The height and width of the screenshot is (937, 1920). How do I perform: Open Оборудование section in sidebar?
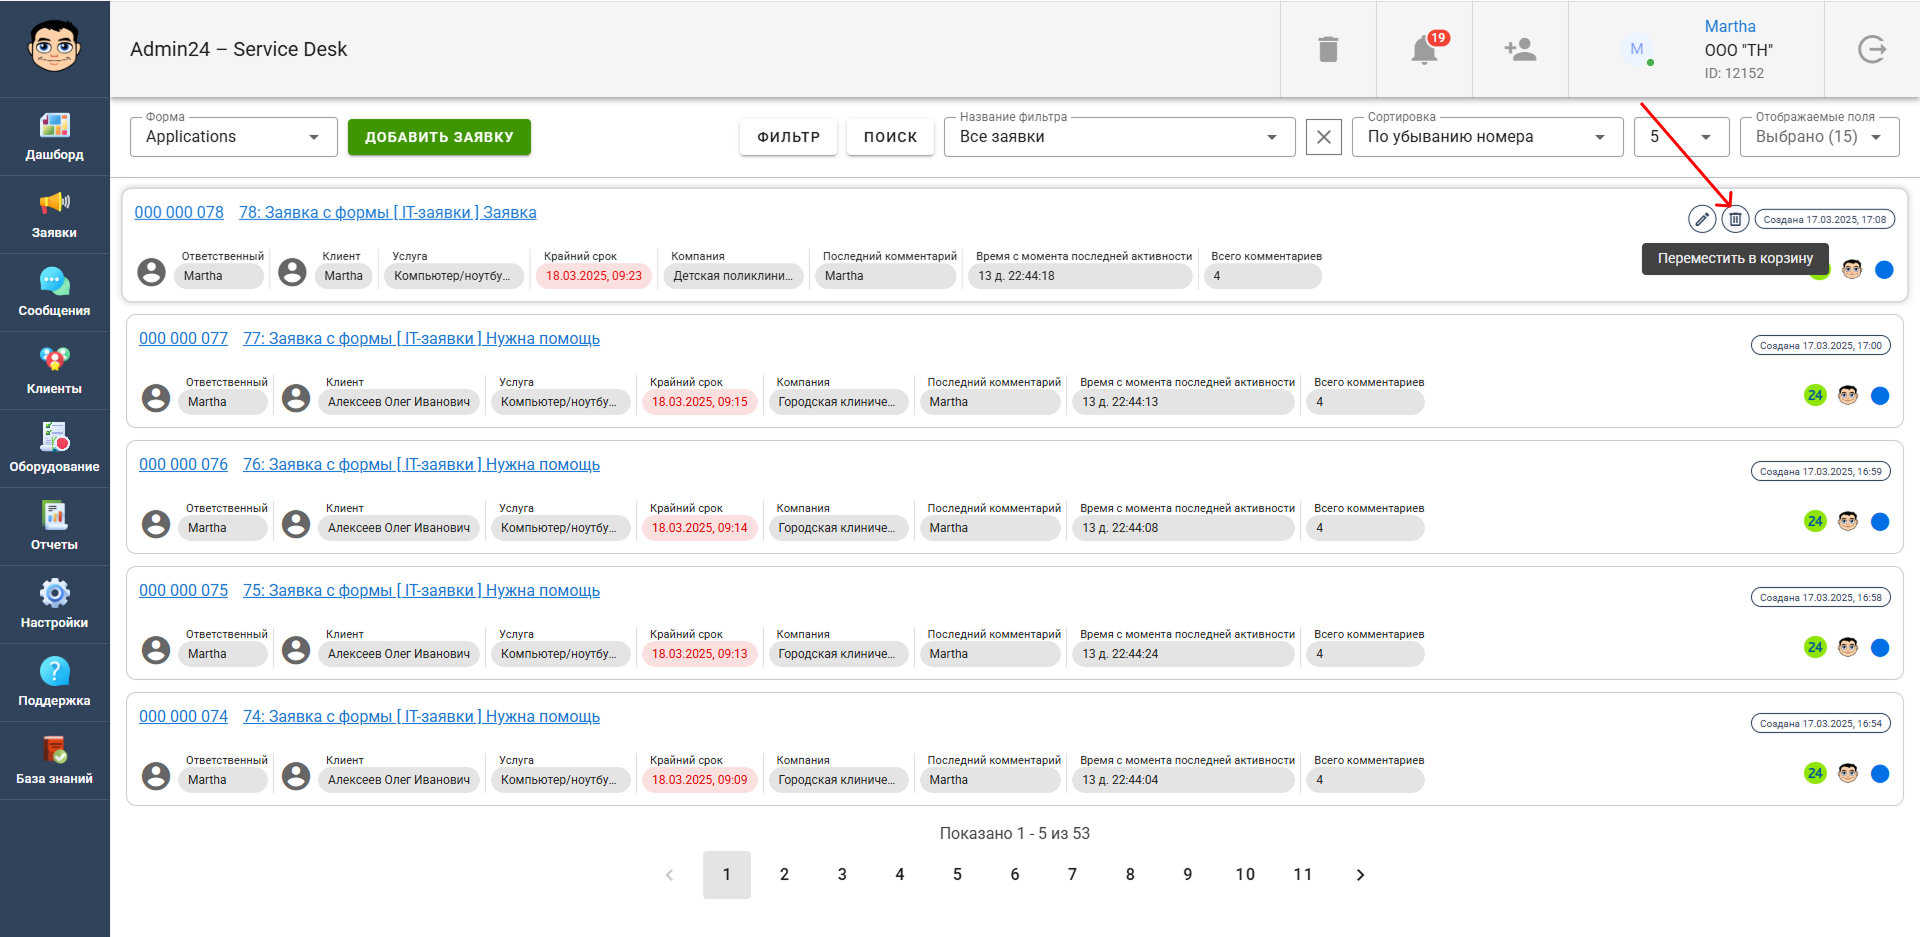click(54, 448)
